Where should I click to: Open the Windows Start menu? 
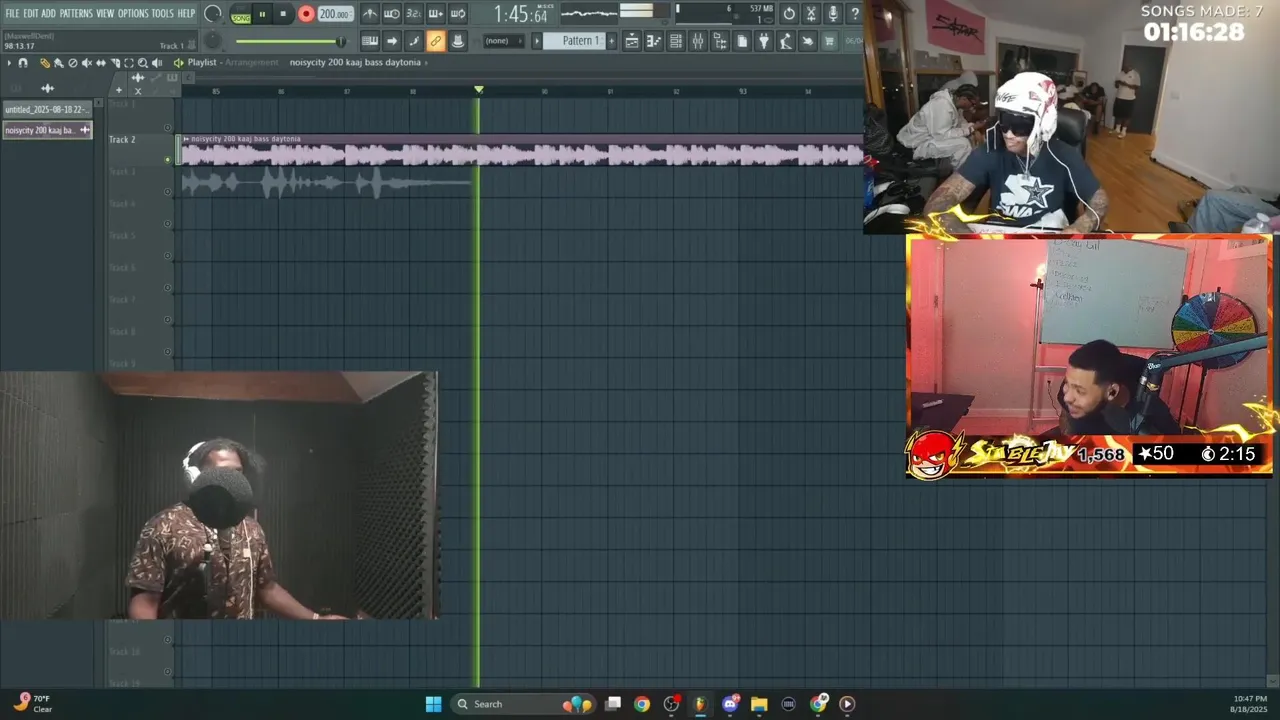(x=433, y=704)
